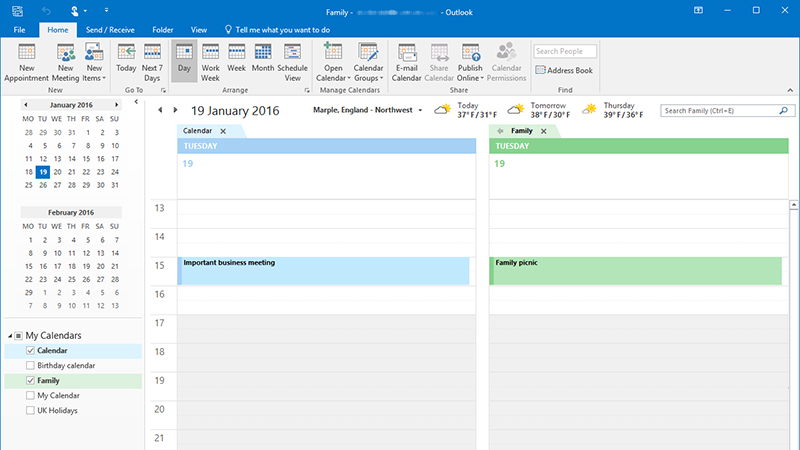Open the View ribbon tab

tap(199, 30)
